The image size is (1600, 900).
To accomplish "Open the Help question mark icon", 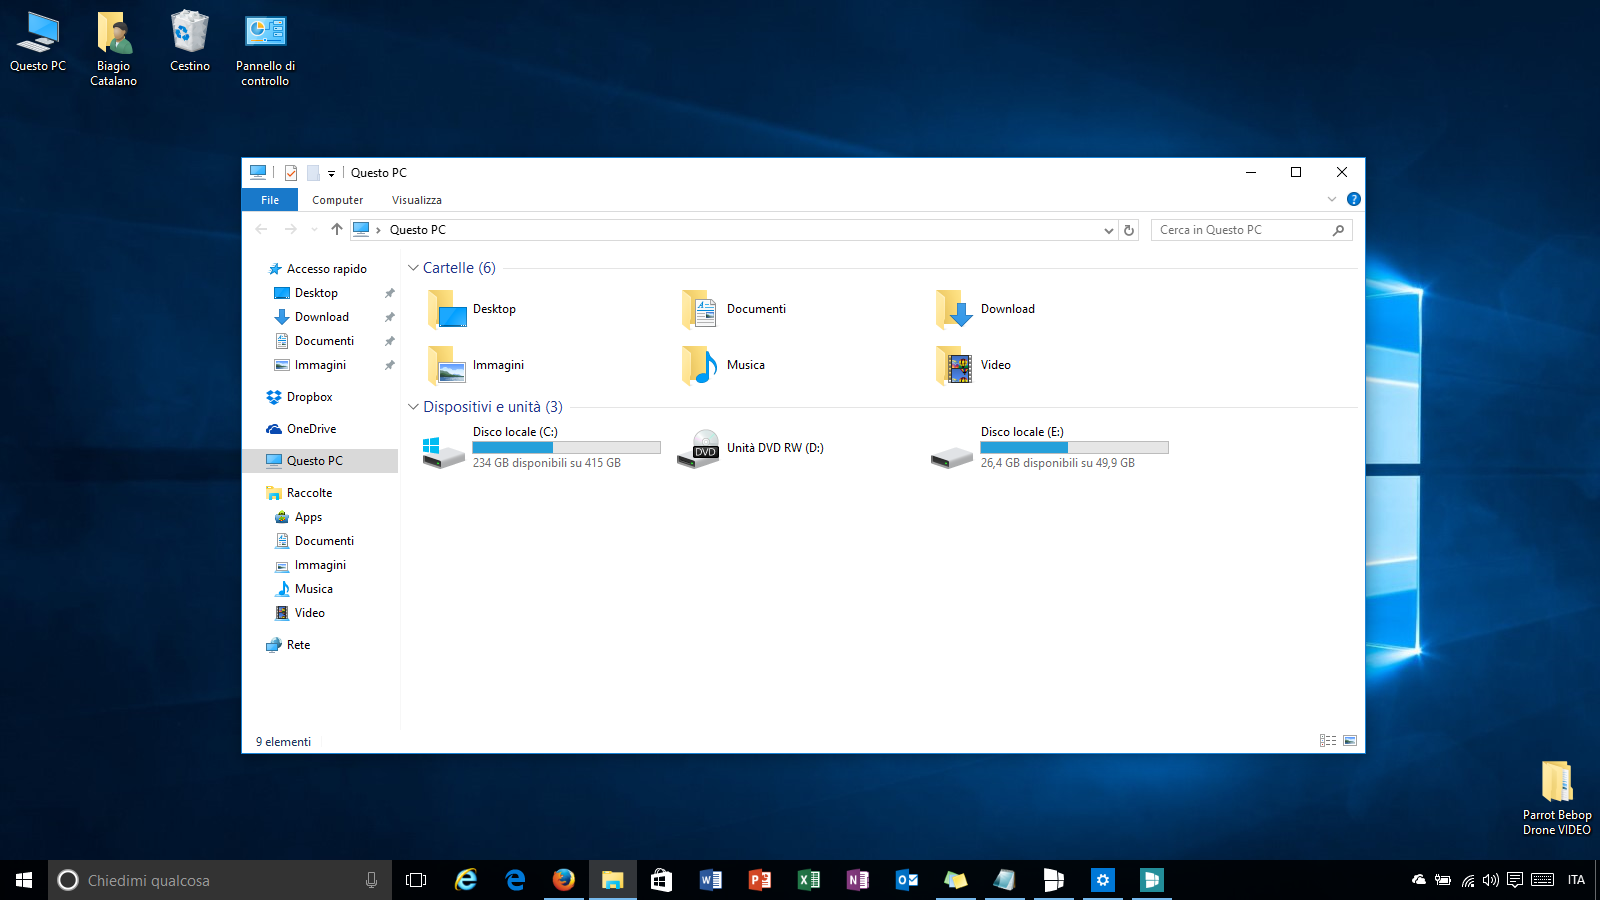I will 1353,199.
